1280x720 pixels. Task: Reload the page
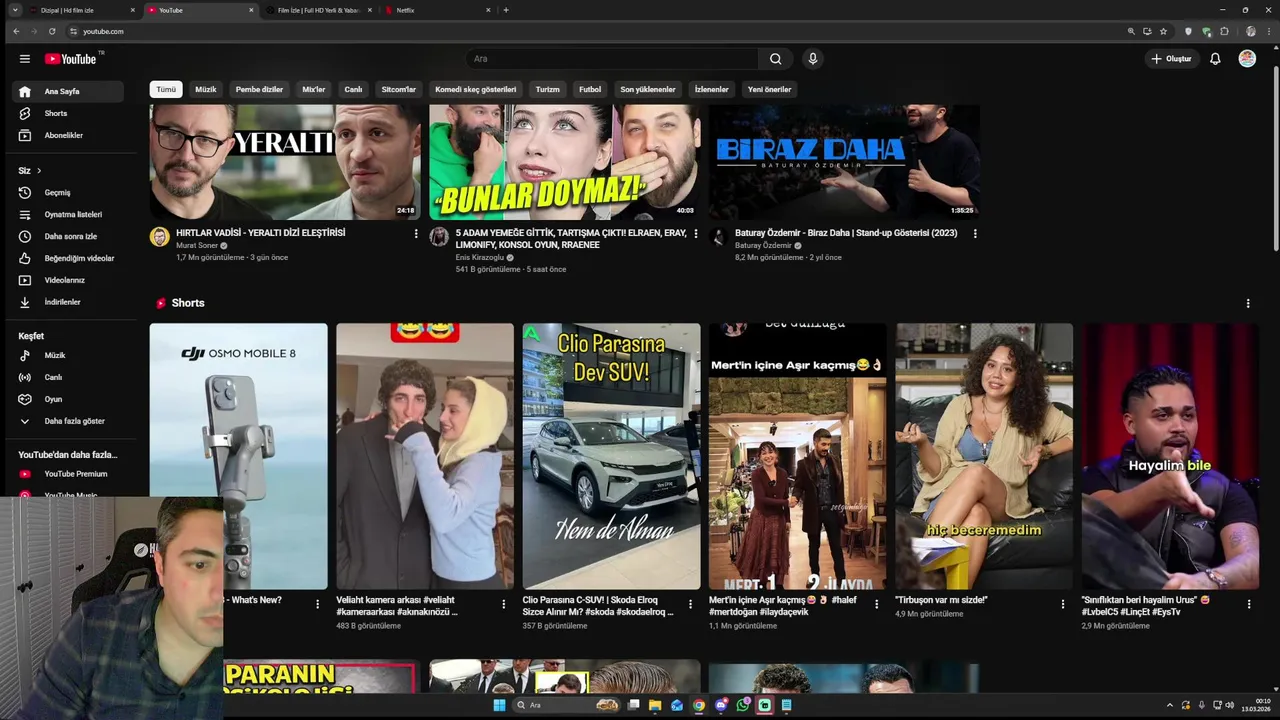tap(52, 31)
